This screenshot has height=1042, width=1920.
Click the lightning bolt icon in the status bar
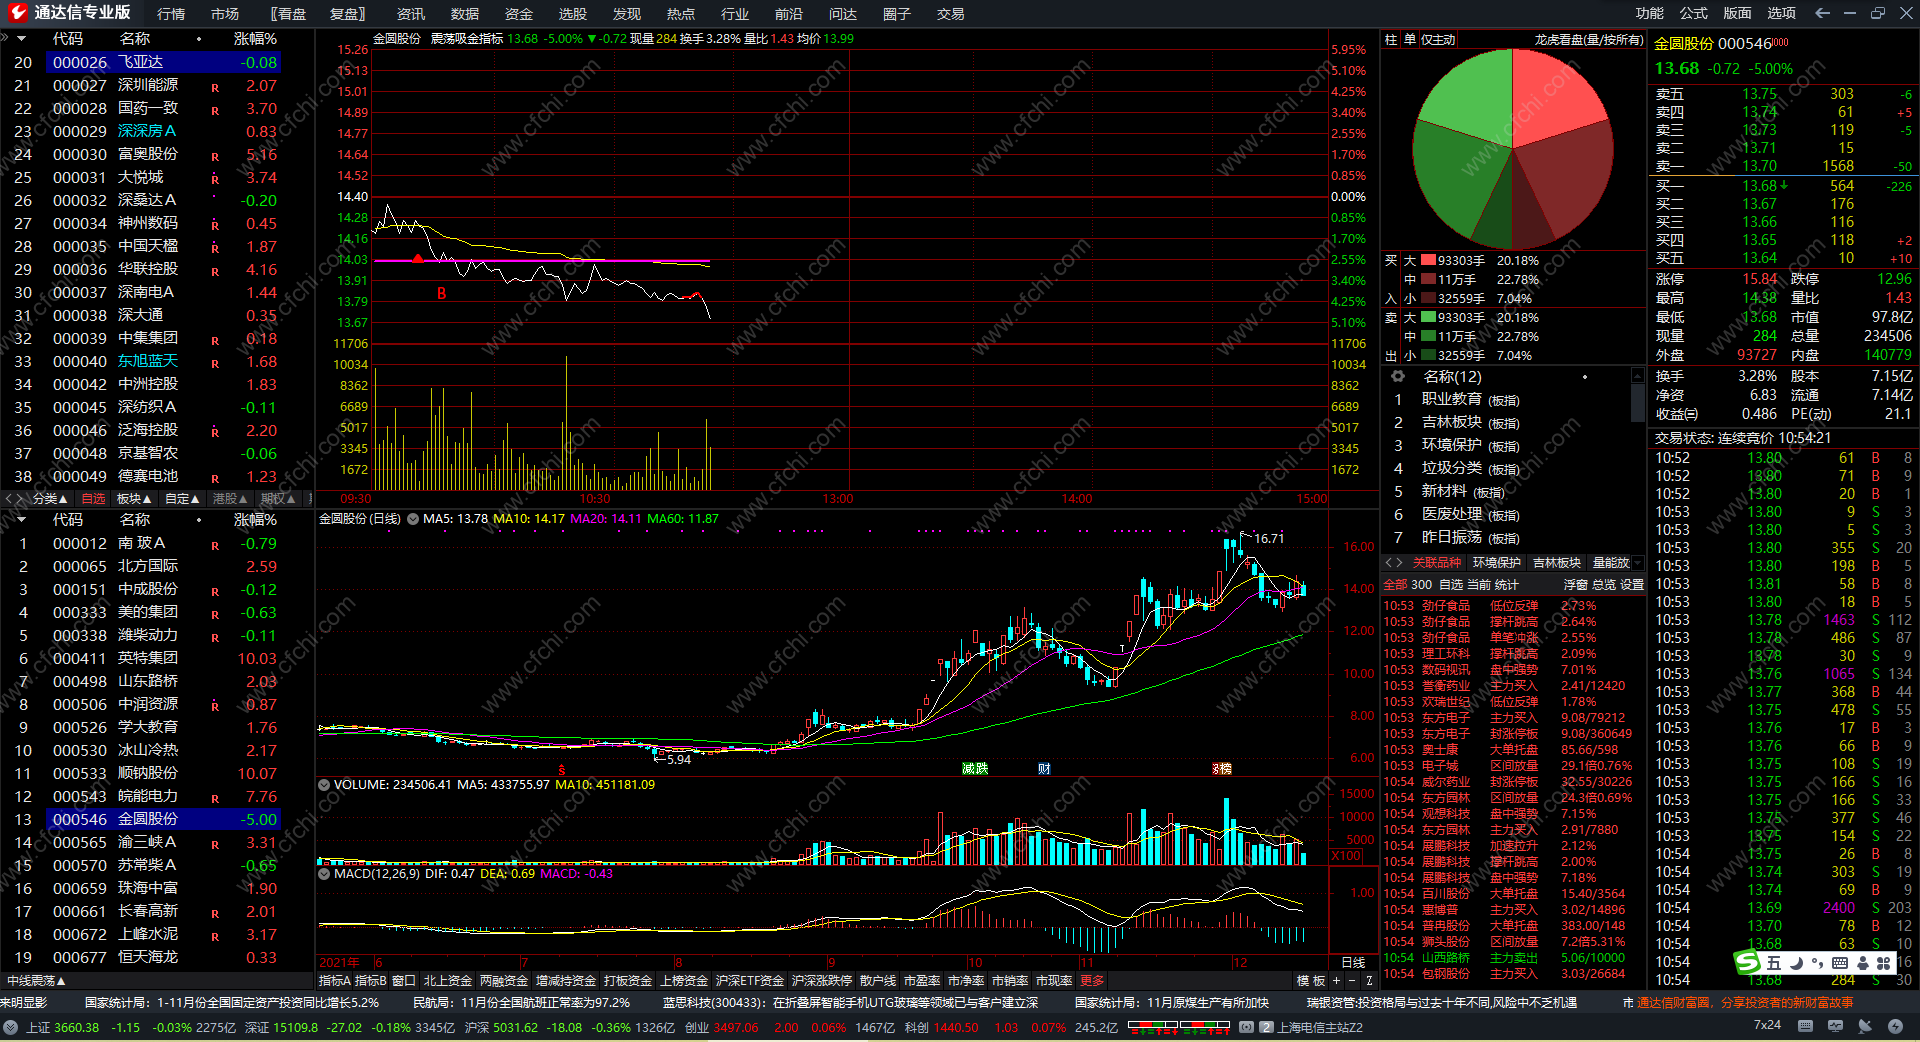tap(1895, 1026)
